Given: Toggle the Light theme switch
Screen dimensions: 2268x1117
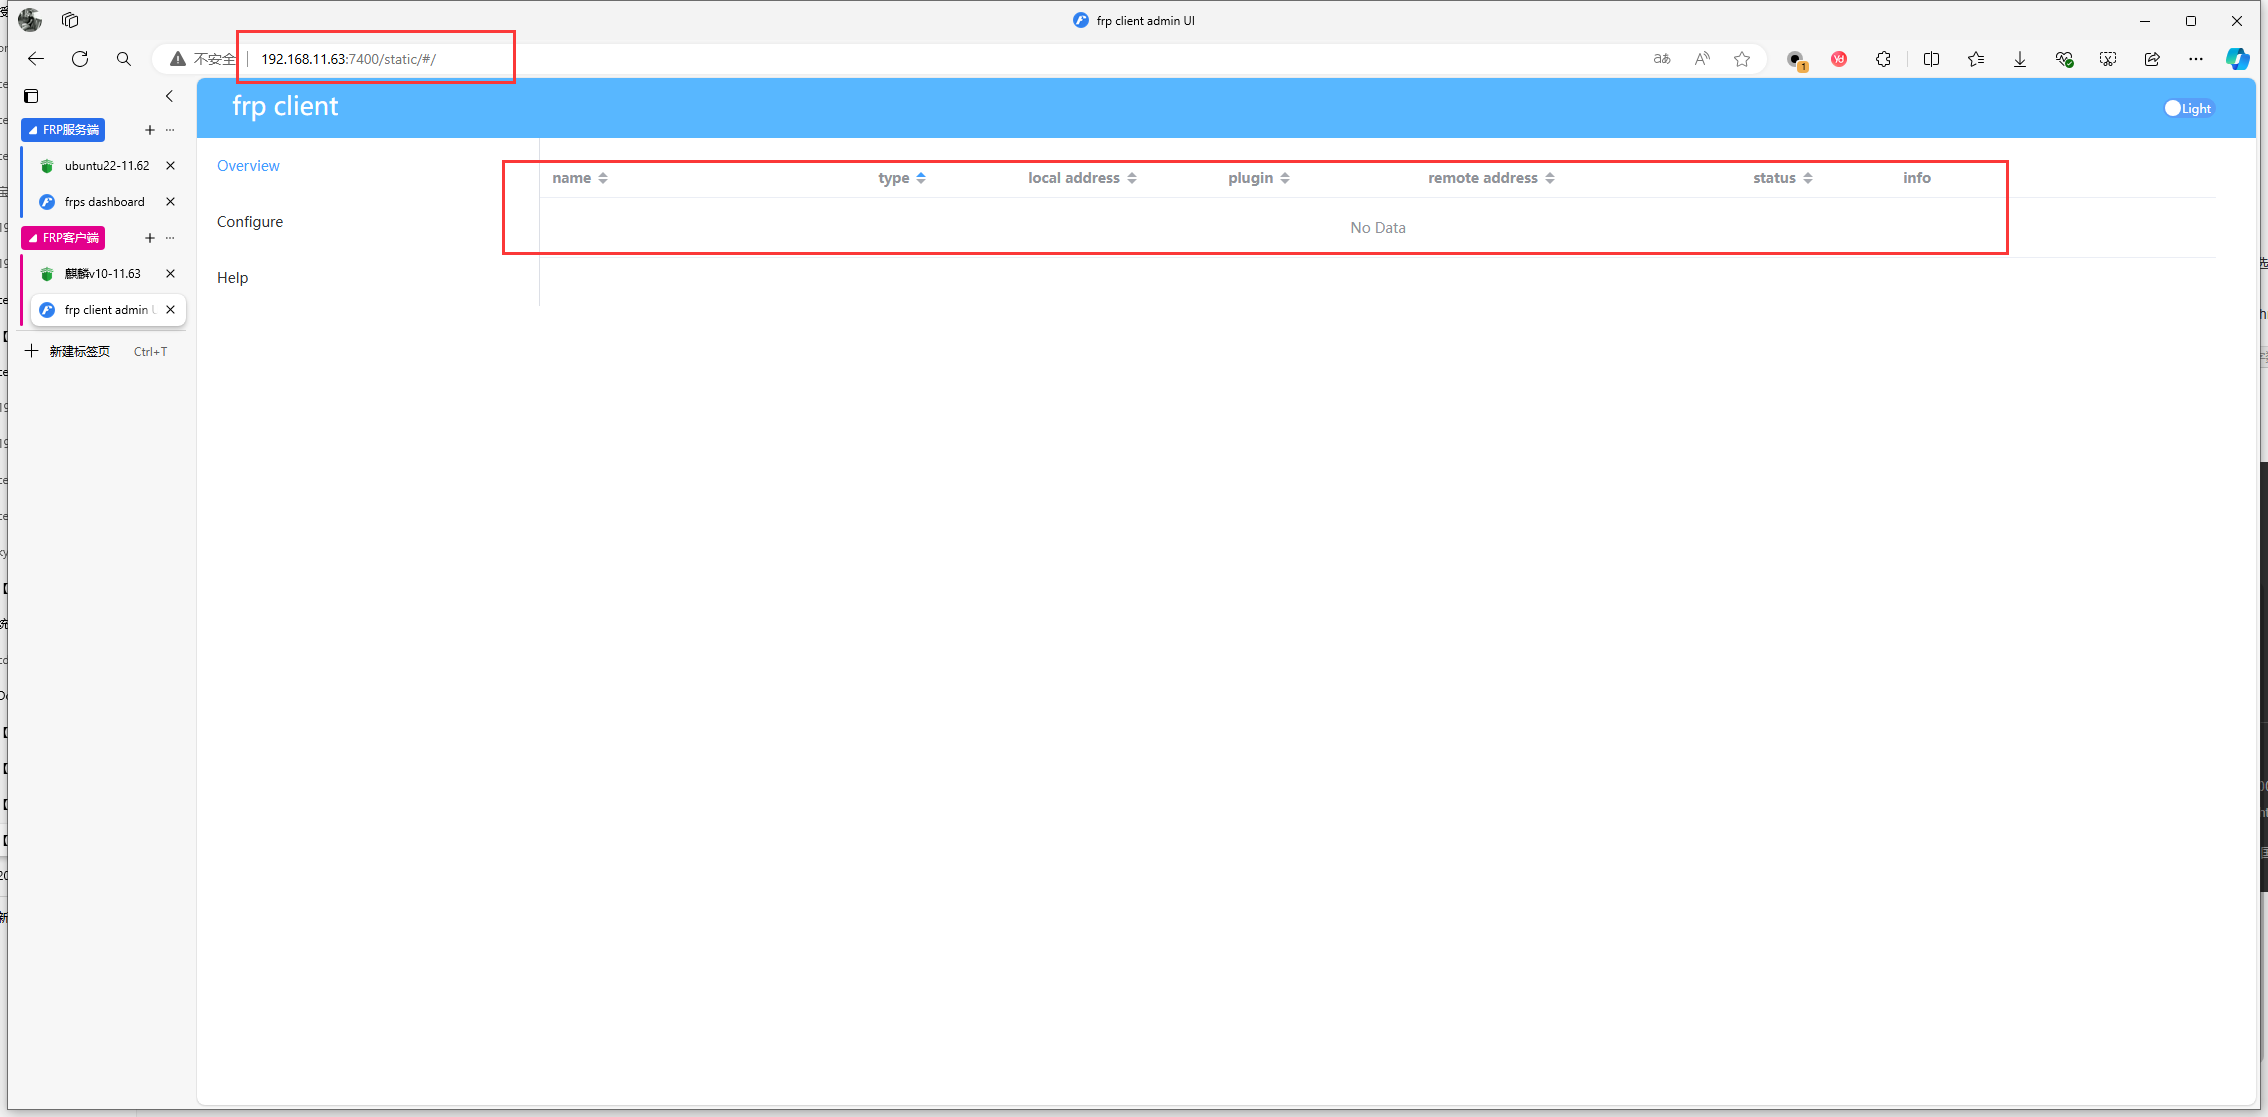Looking at the screenshot, I should [x=2188, y=108].
